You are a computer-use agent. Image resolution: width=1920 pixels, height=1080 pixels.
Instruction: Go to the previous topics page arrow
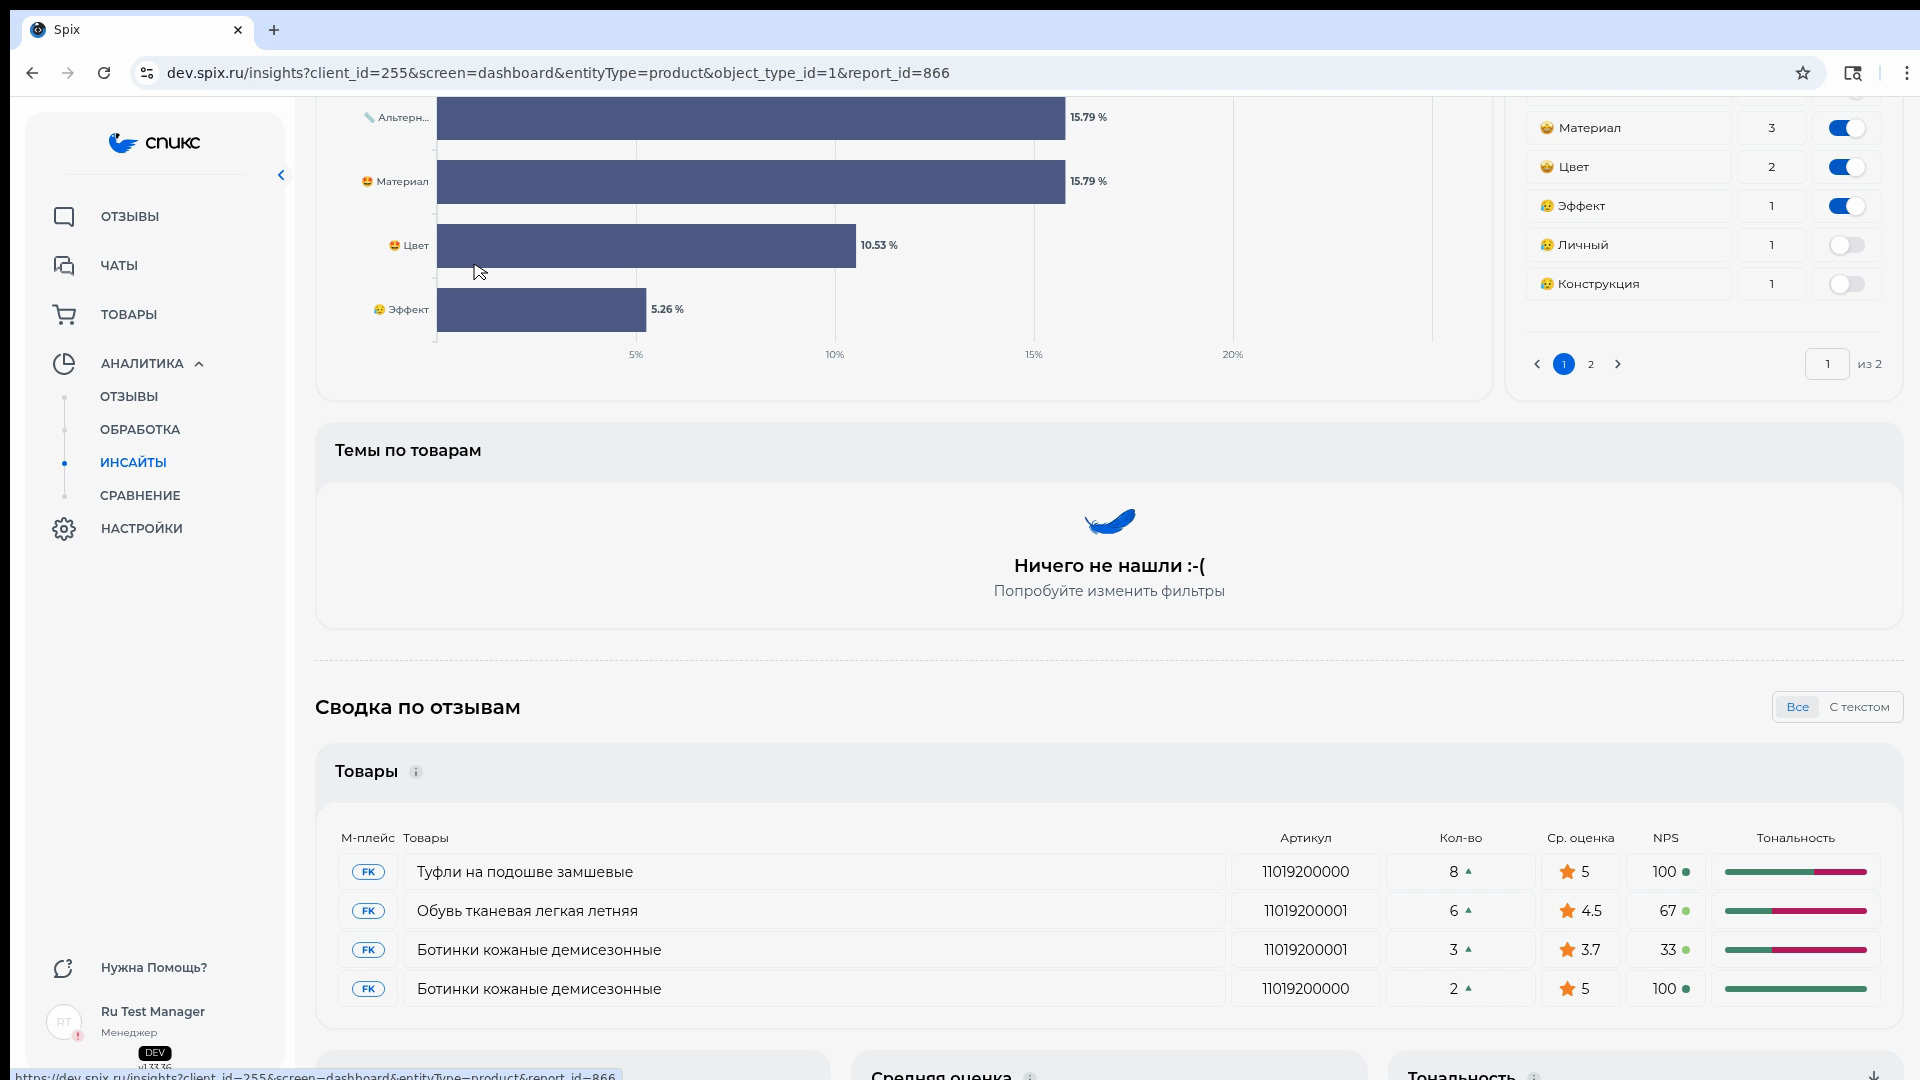click(x=1537, y=364)
